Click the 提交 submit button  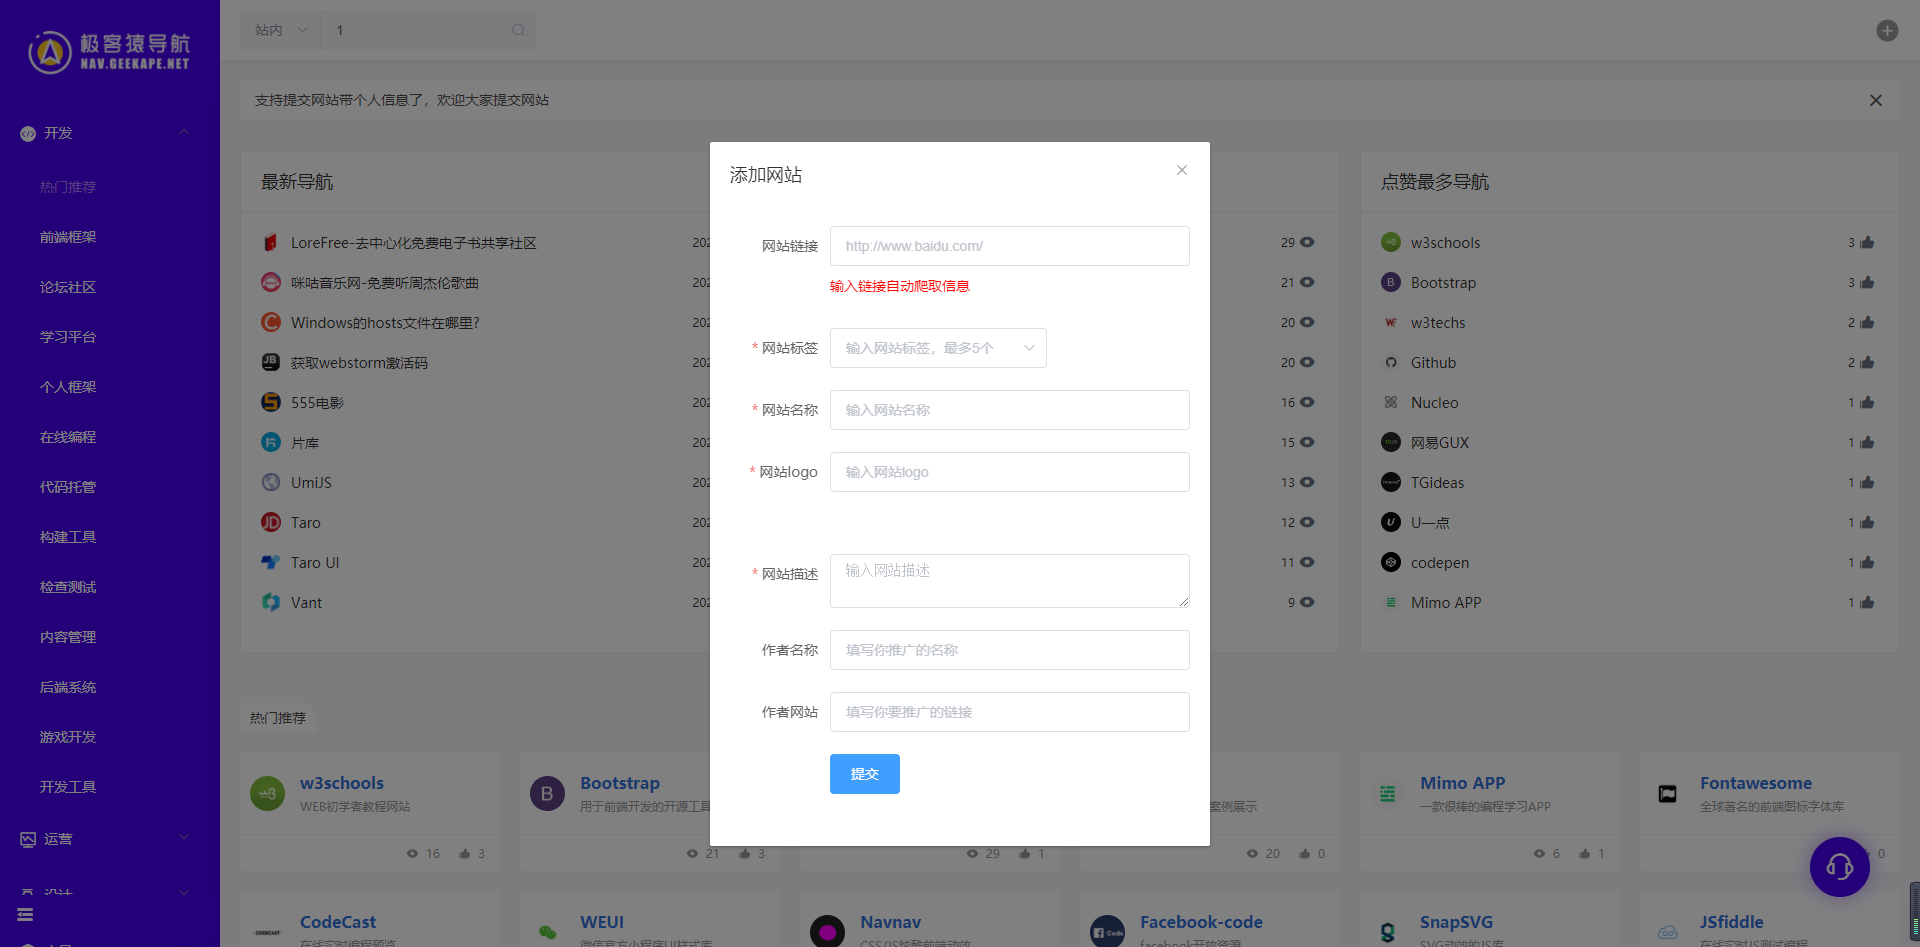point(865,774)
